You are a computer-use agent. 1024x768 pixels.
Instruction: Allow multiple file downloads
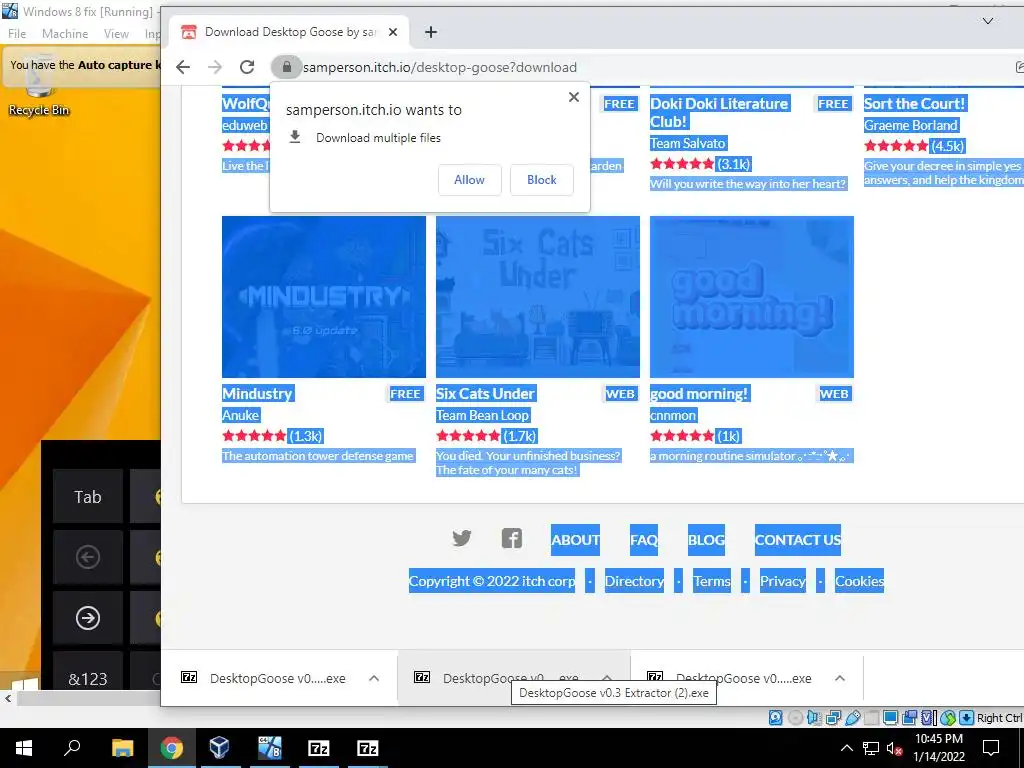point(469,180)
